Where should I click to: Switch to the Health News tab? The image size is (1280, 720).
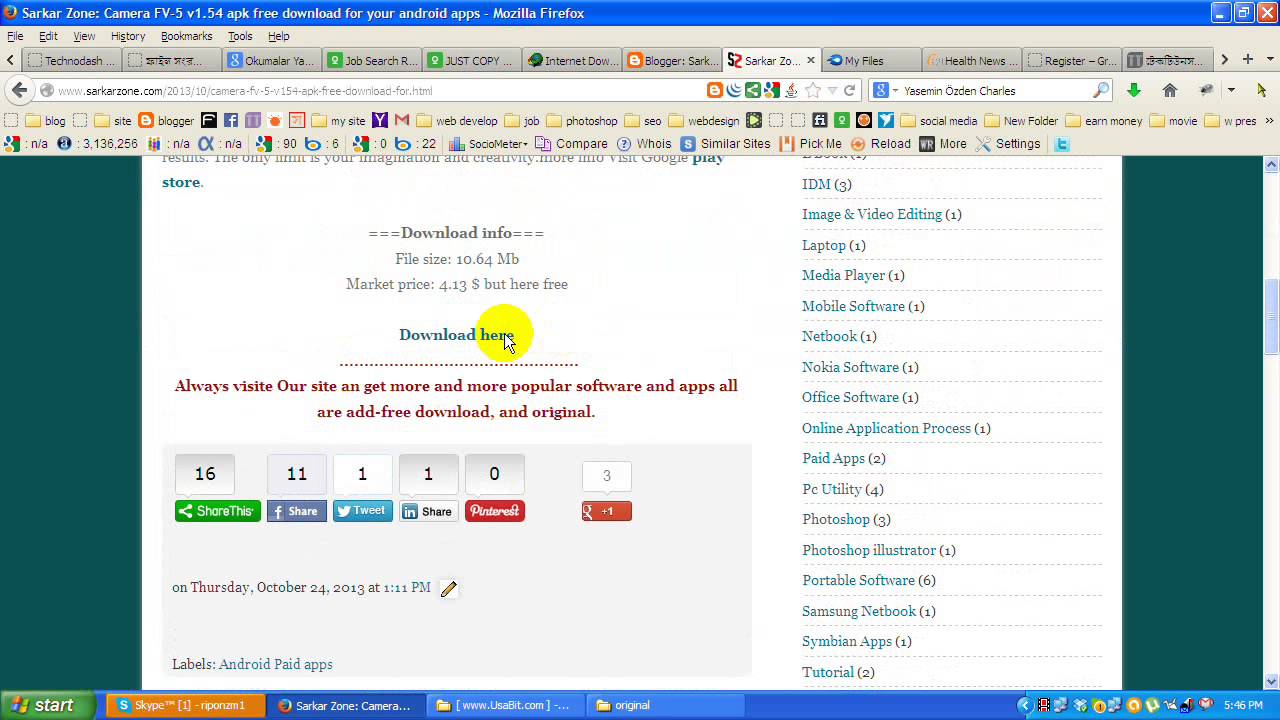(972, 60)
